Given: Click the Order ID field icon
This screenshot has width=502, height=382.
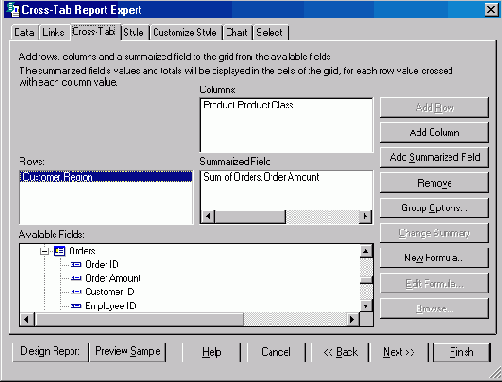Looking at the screenshot, I should [x=76, y=264].
